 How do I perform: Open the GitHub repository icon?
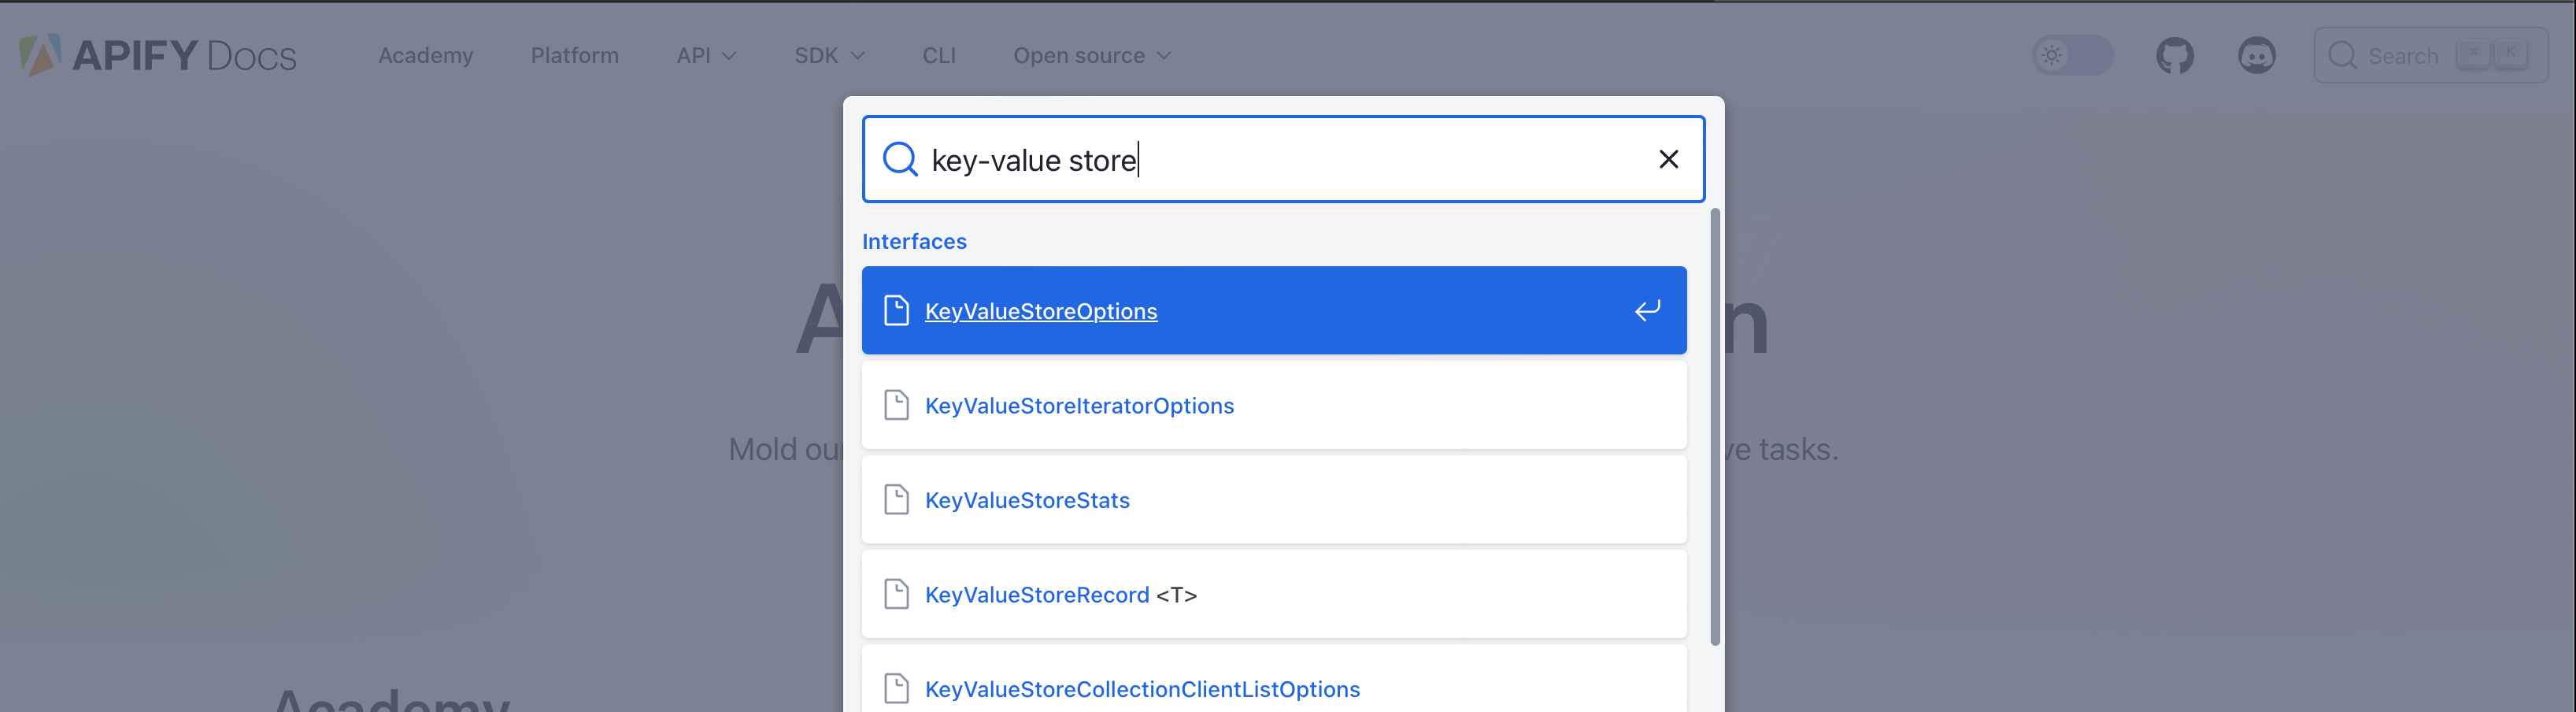click(2175, 55)
